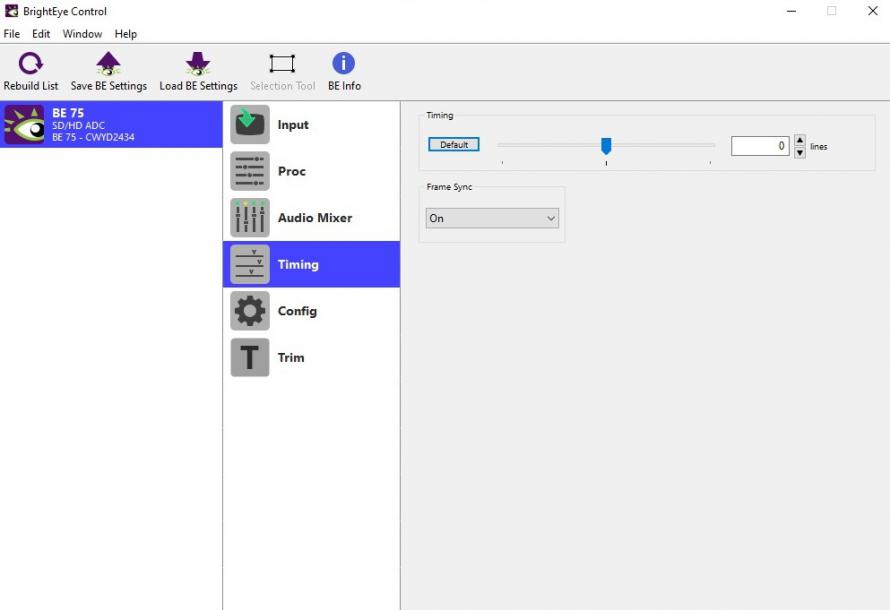Close the BrightEye Control window
The height and width of the screenshot is (610, 890).
[x=873, y=11]
